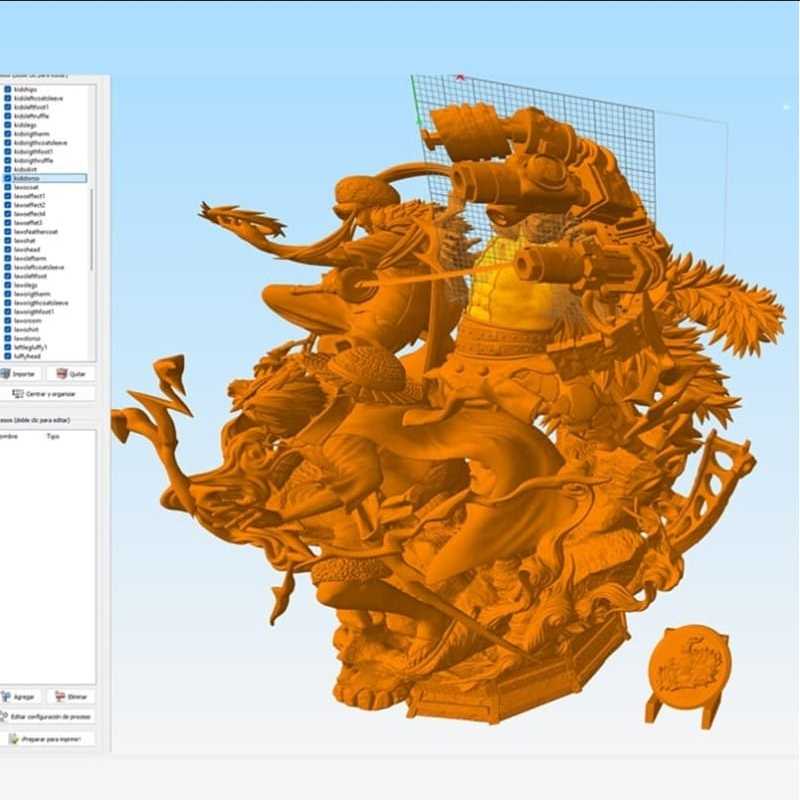
Task: Select the kiddrightfoot1 model name
Action: 34,152
